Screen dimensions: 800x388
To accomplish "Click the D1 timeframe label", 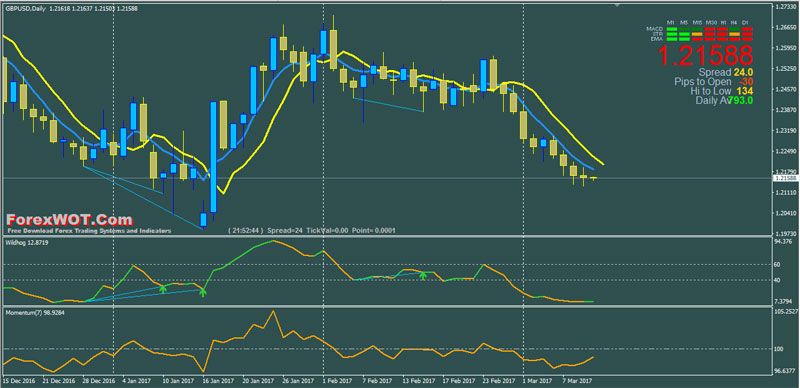I will (x=745, y=22).
